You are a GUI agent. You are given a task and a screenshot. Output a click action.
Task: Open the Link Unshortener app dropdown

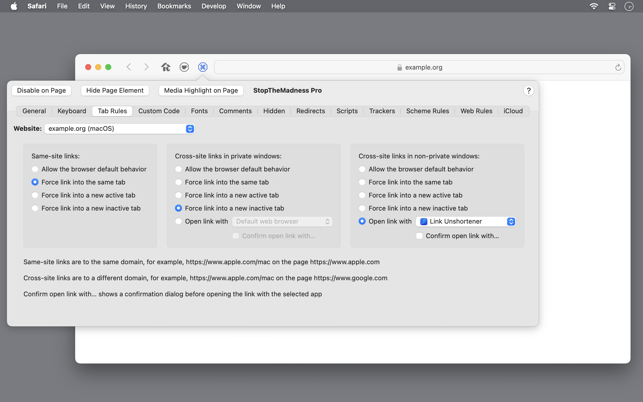tap(466, 222)
